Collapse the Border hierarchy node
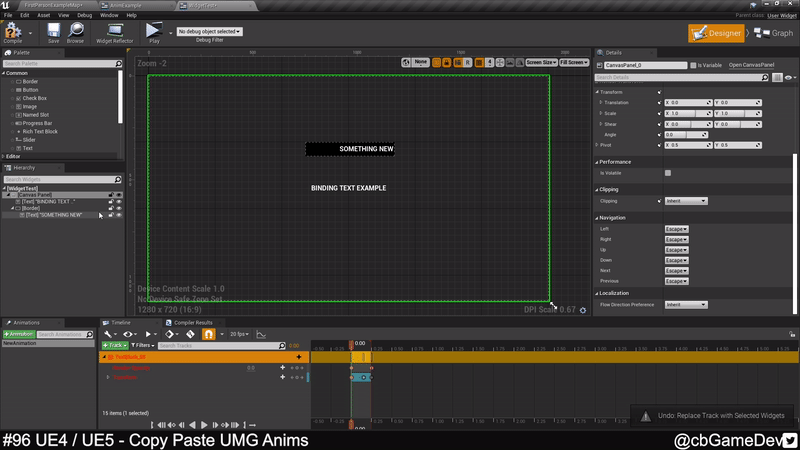Screen dimensions: 800x450 [x=13, y=208]
